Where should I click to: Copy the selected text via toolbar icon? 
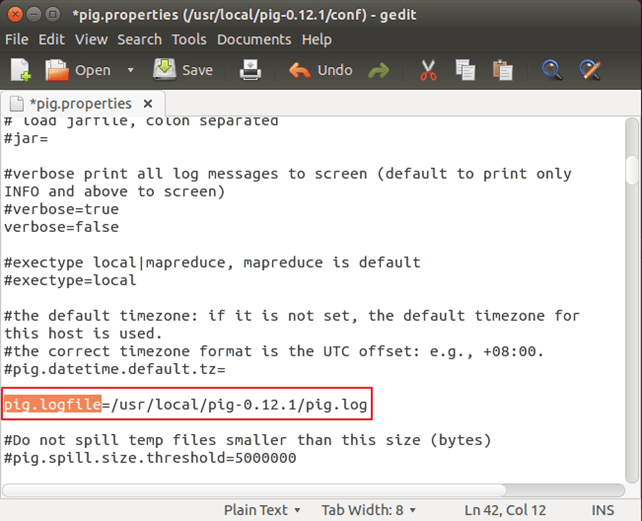pos(465,70)
